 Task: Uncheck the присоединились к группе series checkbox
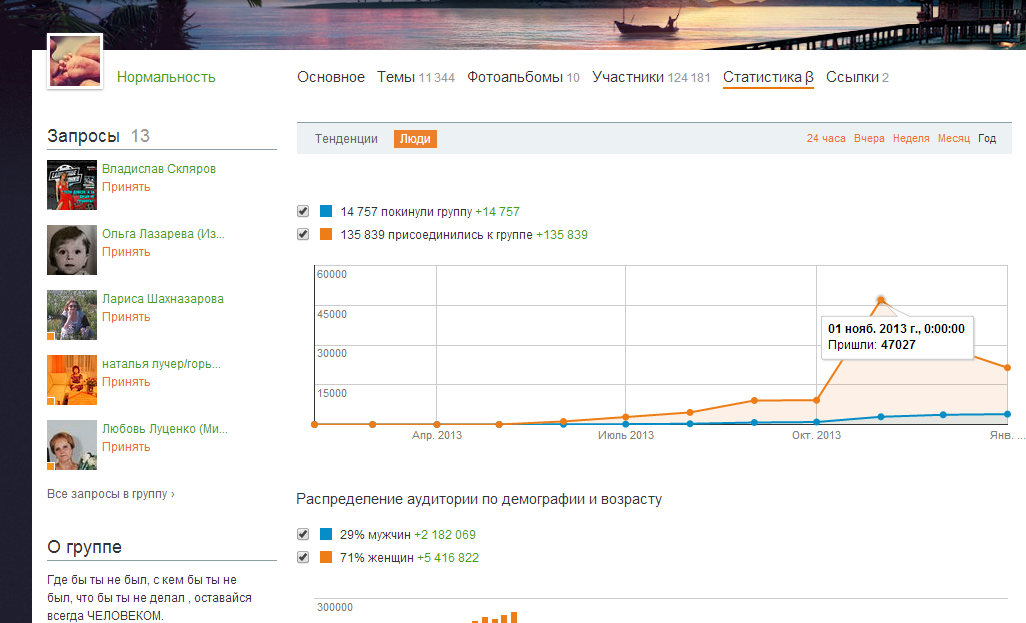pos(302,234)
